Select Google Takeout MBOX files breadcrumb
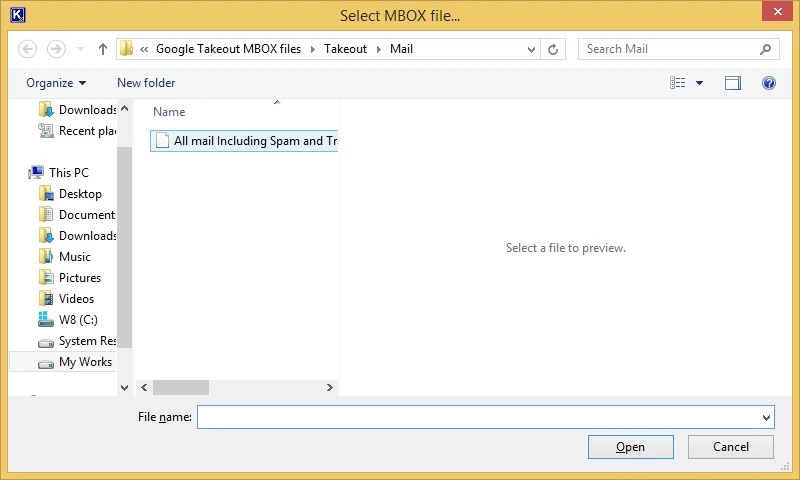Image resolution: width=800 pixels, height=480 pixels. tap(228, 49)
